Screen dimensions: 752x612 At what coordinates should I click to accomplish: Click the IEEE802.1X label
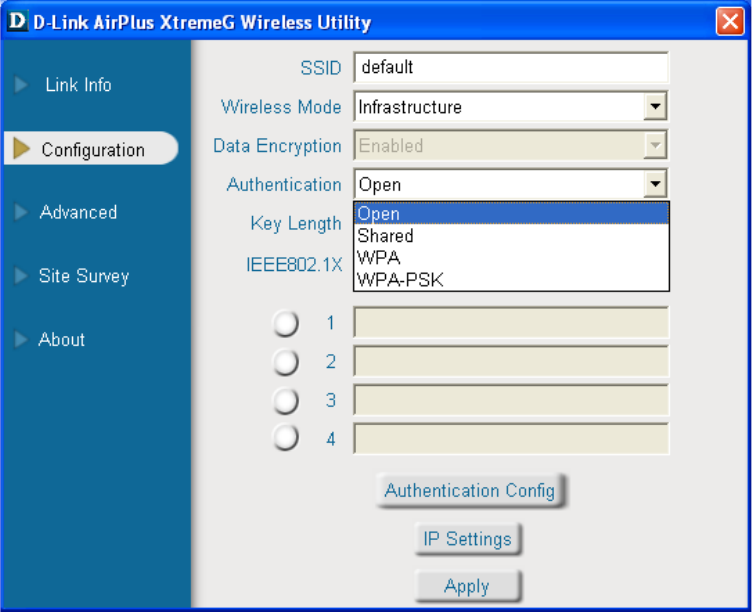coord(294,264)
